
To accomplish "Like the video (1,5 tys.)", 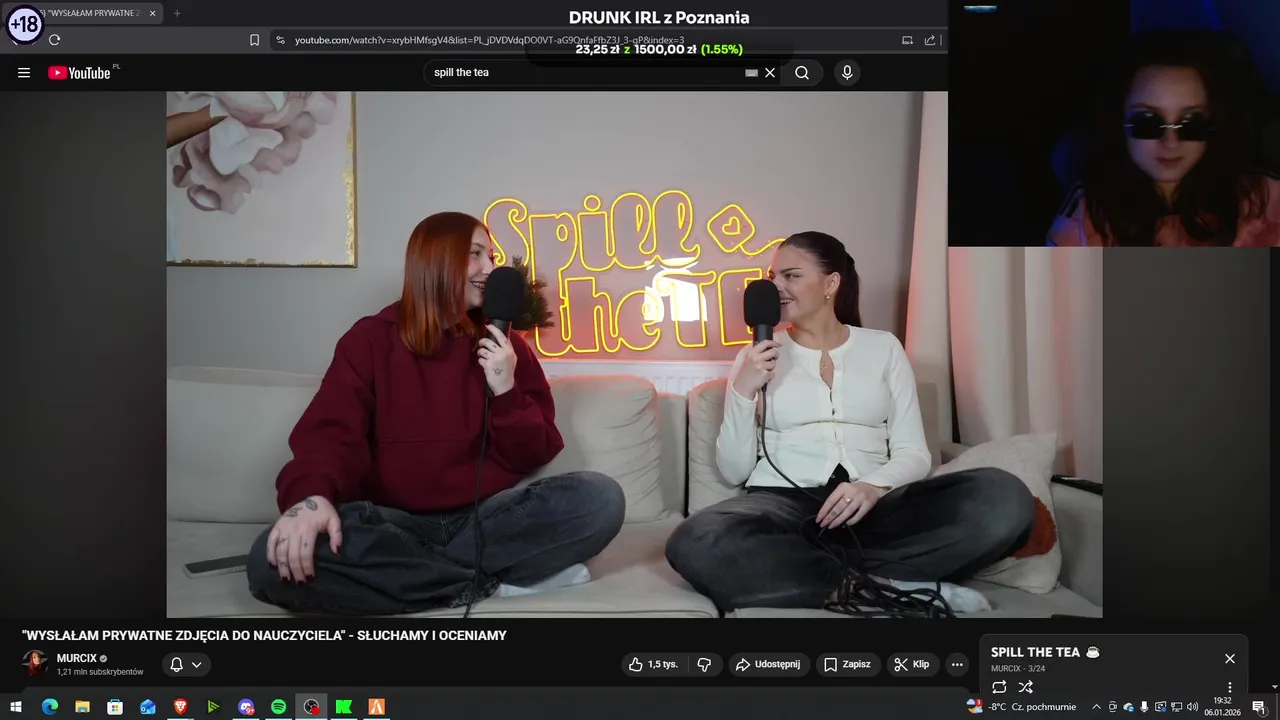I will point(653,664).
